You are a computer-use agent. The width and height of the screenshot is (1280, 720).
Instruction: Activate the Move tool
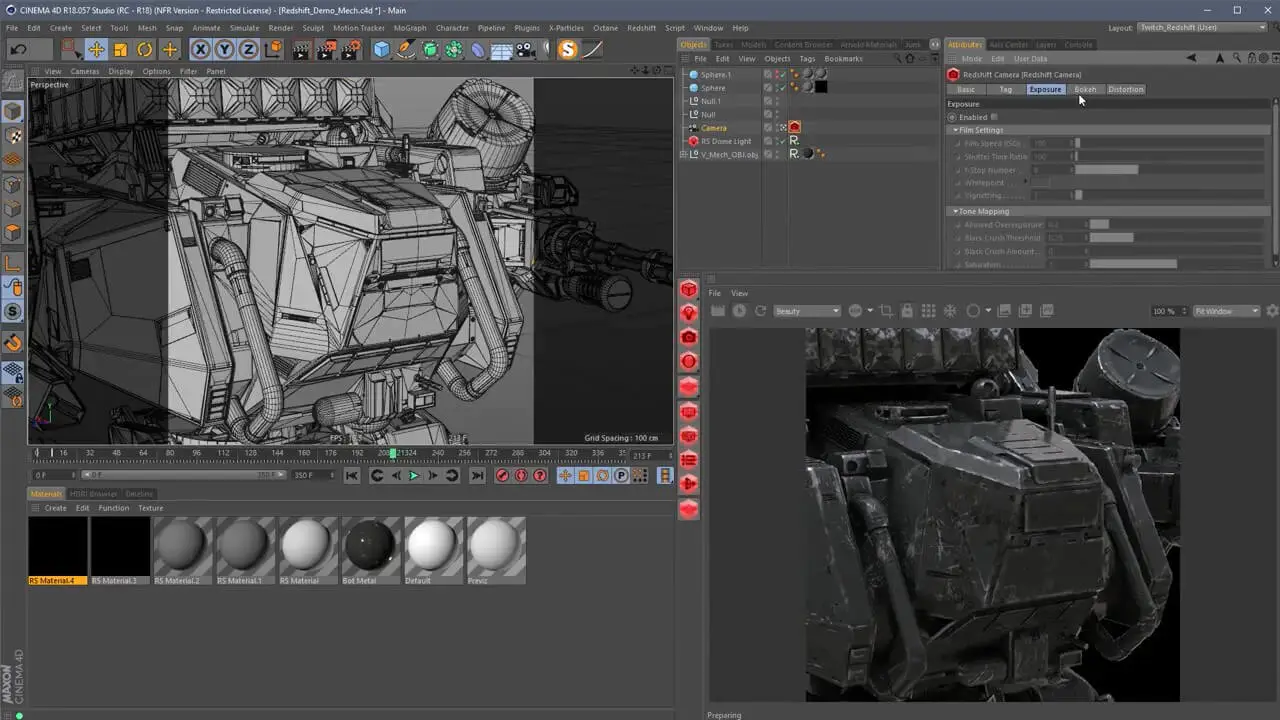click(x=96, y=49)
